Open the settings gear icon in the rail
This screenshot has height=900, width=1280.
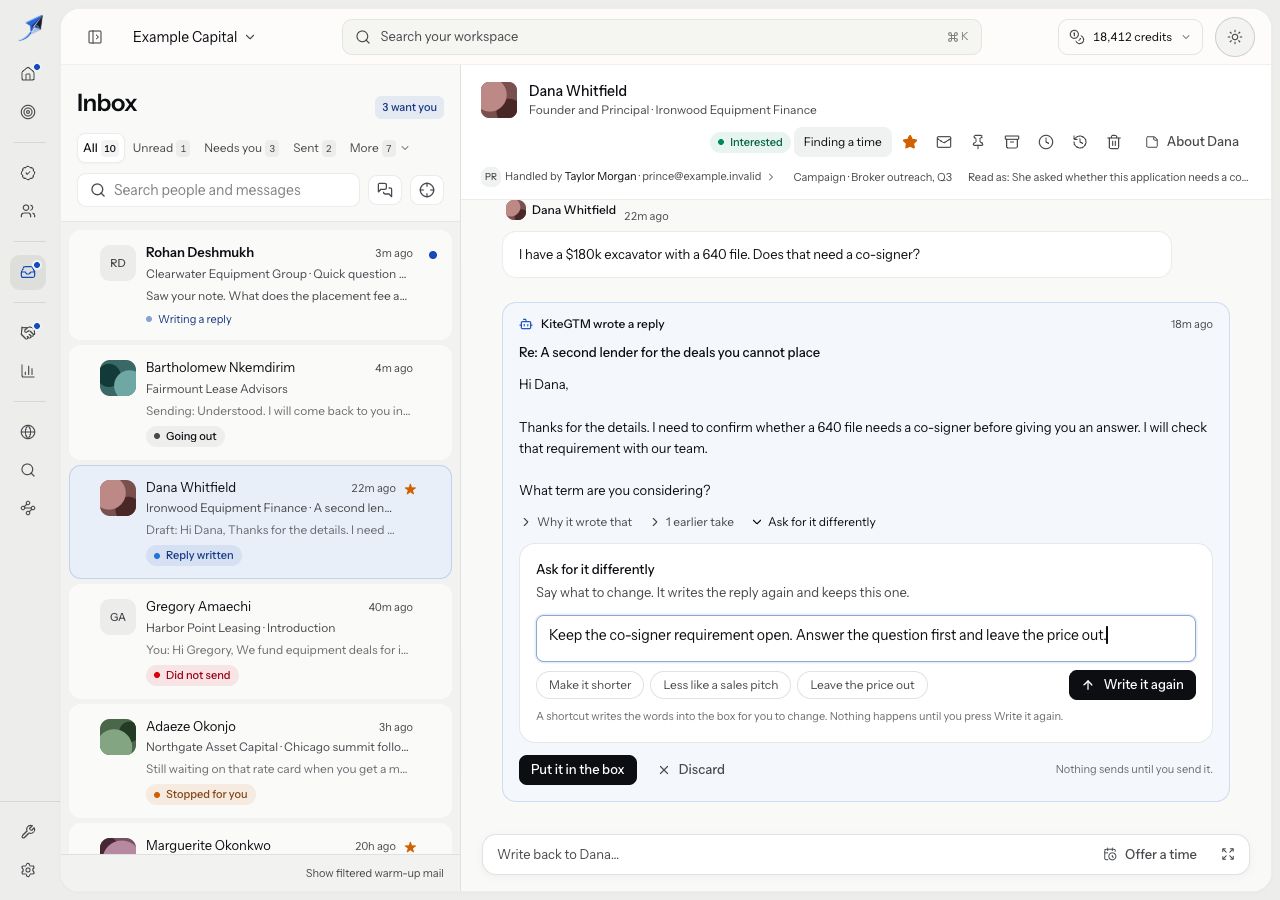pos(28,870)
